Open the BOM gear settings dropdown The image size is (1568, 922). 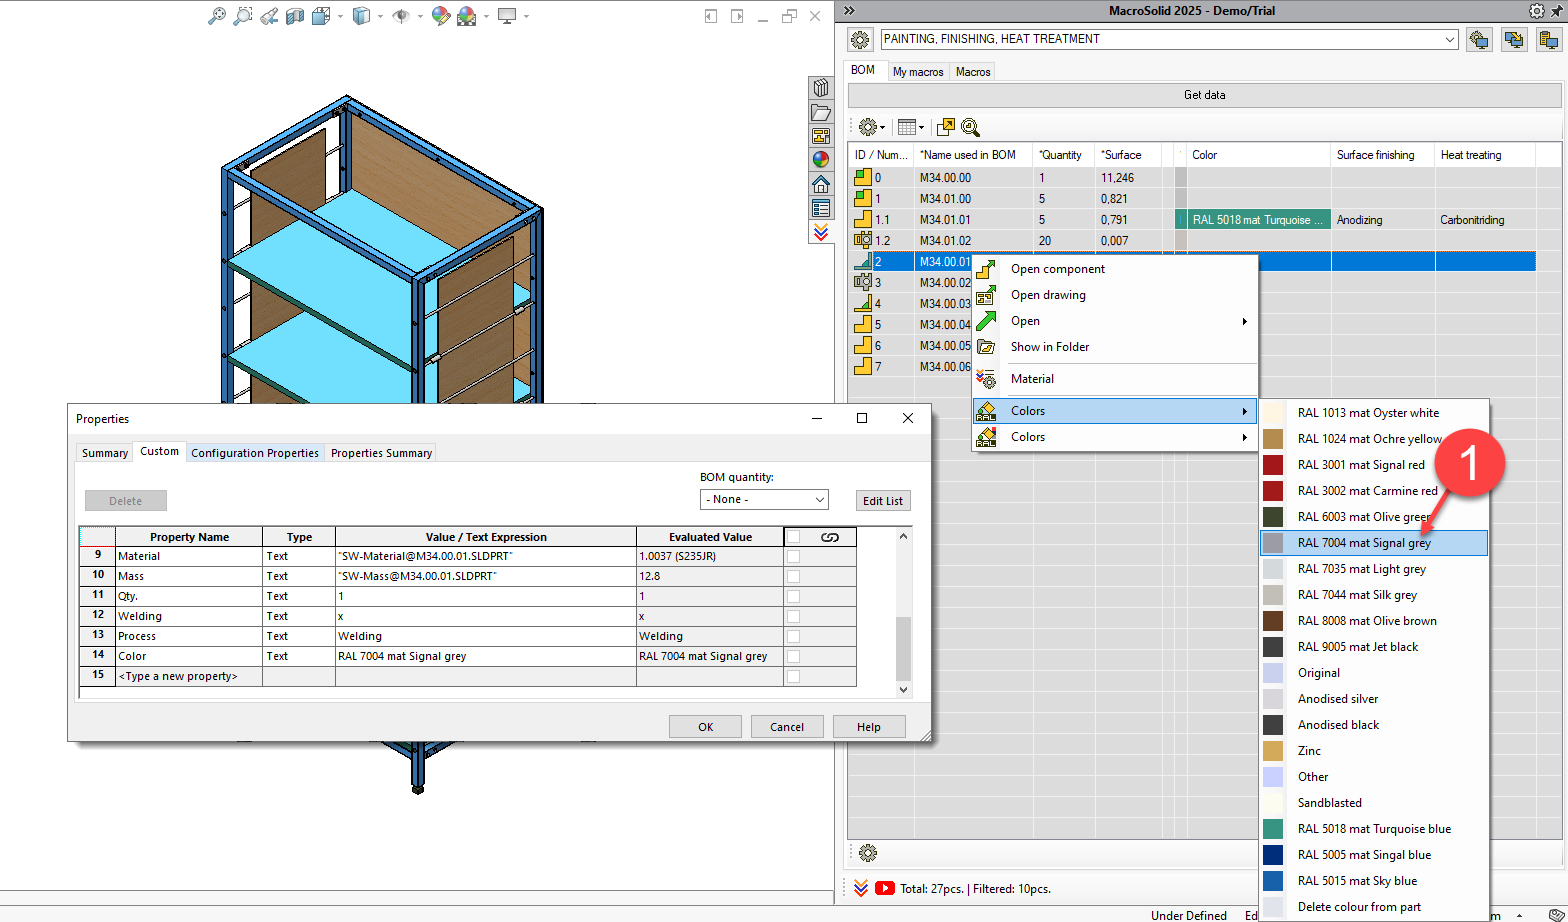pos(872,127)
